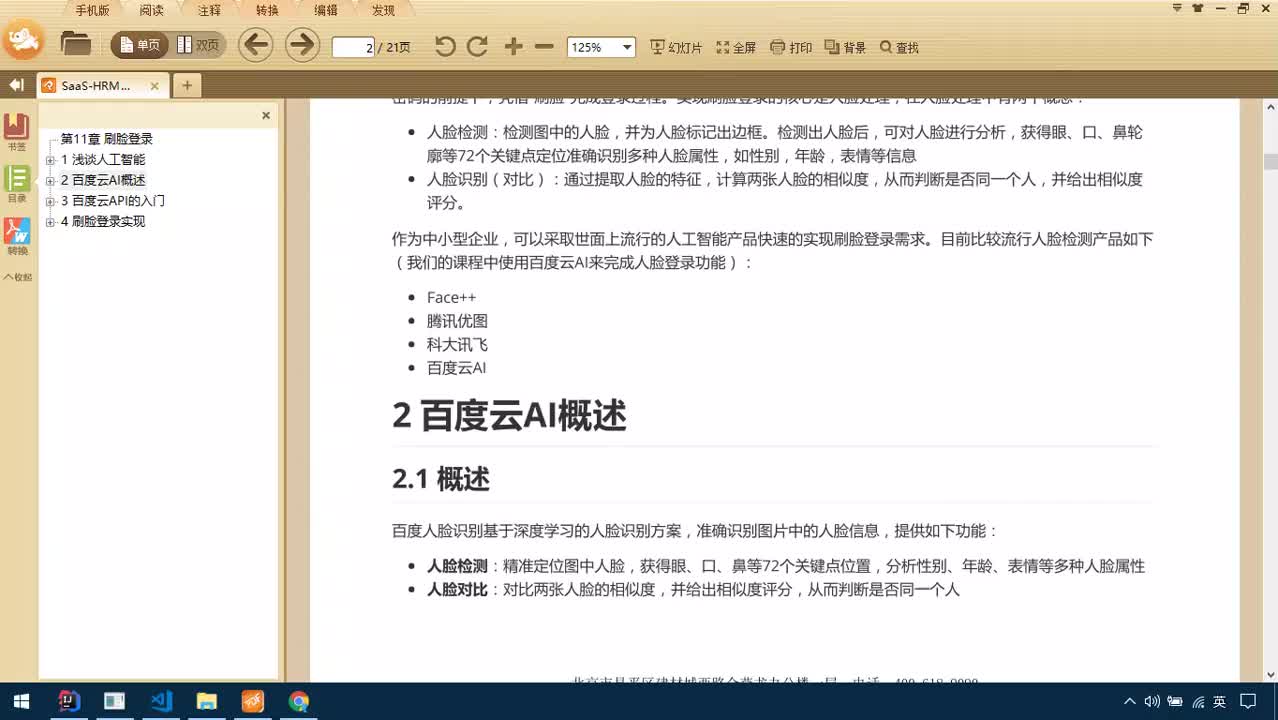
Task: Open a file with the folder icon
Action: (76, 44)
